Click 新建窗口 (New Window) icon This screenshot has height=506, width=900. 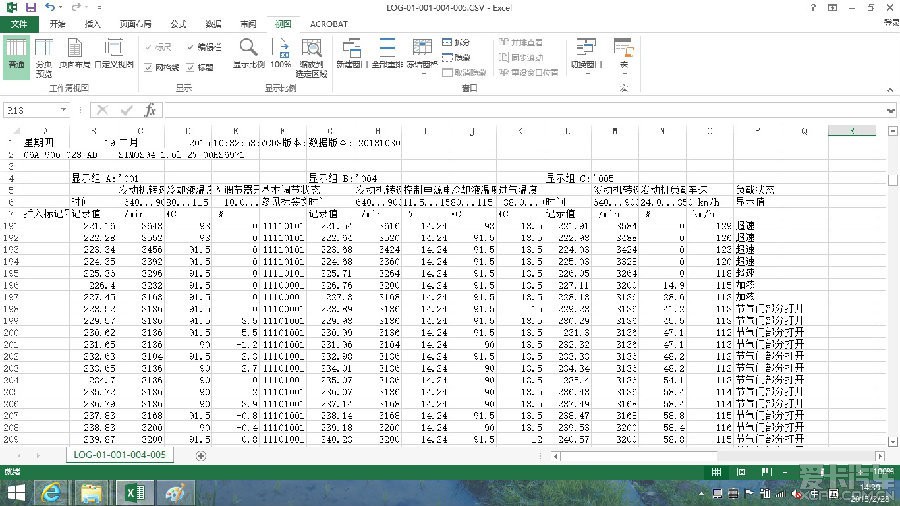point(350,53)
